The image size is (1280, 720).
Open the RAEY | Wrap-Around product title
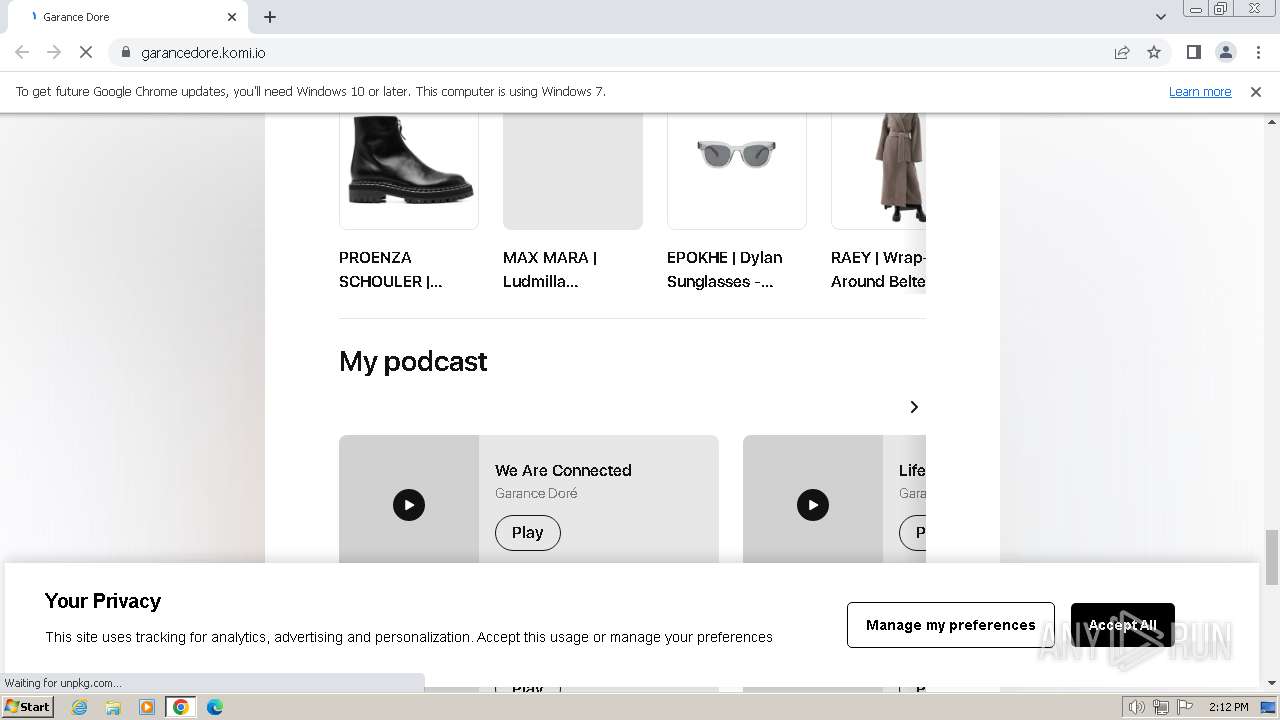click(878, 270)
